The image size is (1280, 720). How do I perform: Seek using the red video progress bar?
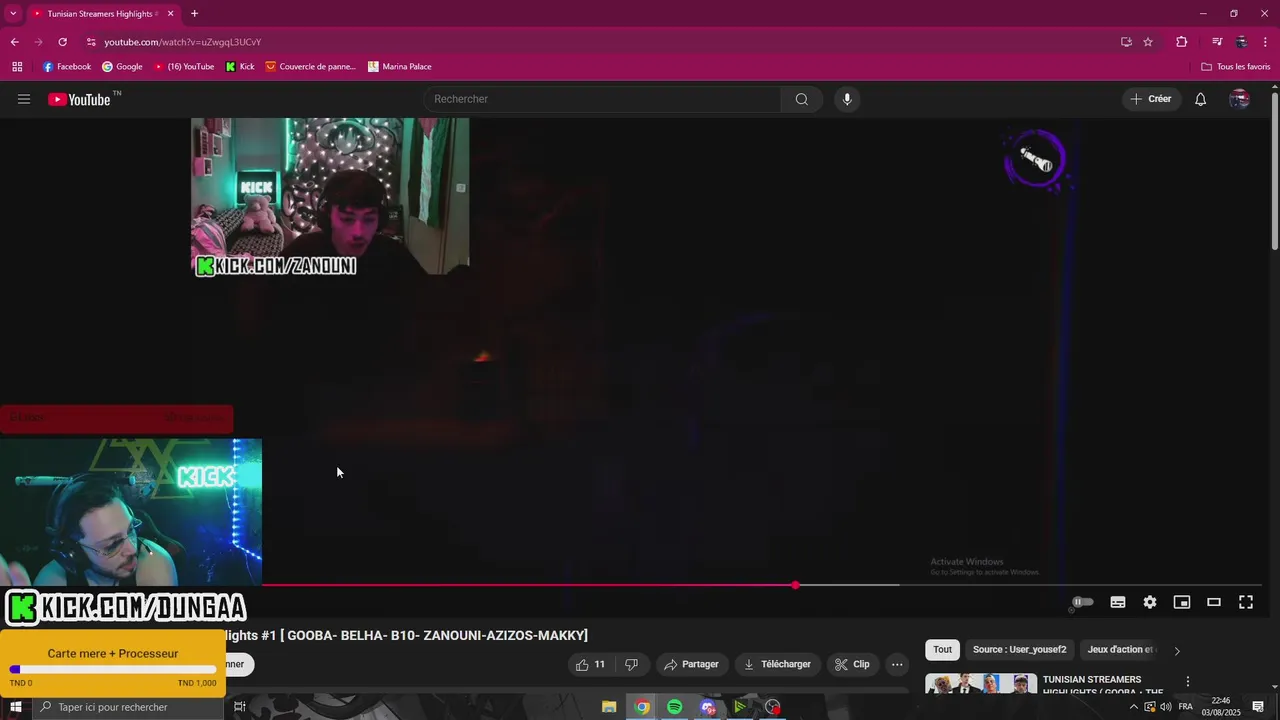(528, 586)
